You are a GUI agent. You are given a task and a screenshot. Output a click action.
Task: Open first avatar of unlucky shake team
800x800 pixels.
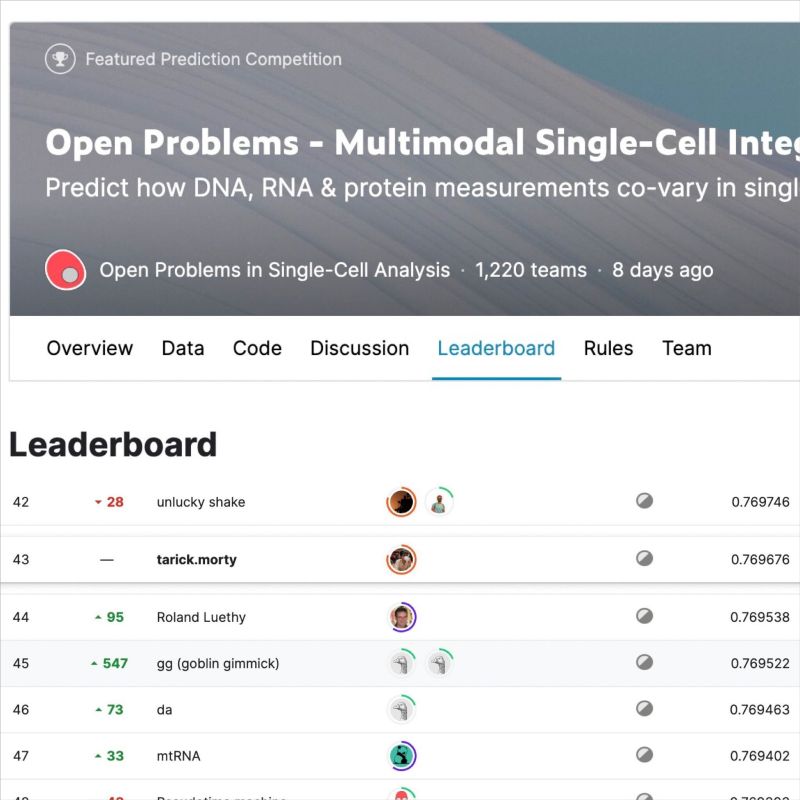coord(402,502)
